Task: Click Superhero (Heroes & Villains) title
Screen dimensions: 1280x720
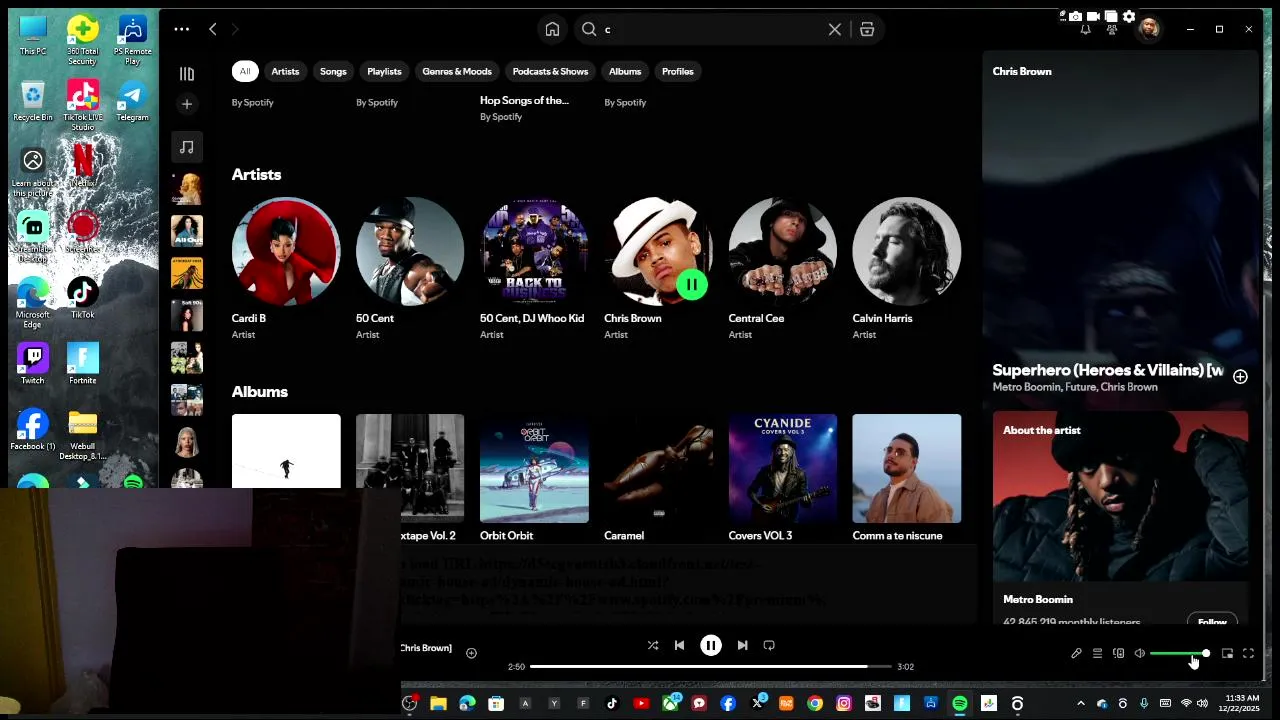Action: click(1108, 370)
